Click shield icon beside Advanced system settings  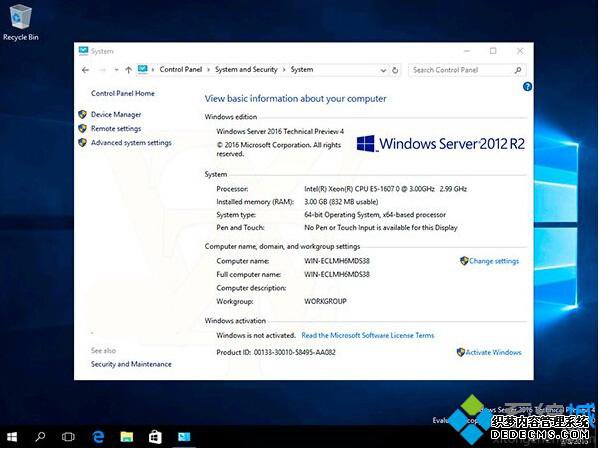(82, 142)
